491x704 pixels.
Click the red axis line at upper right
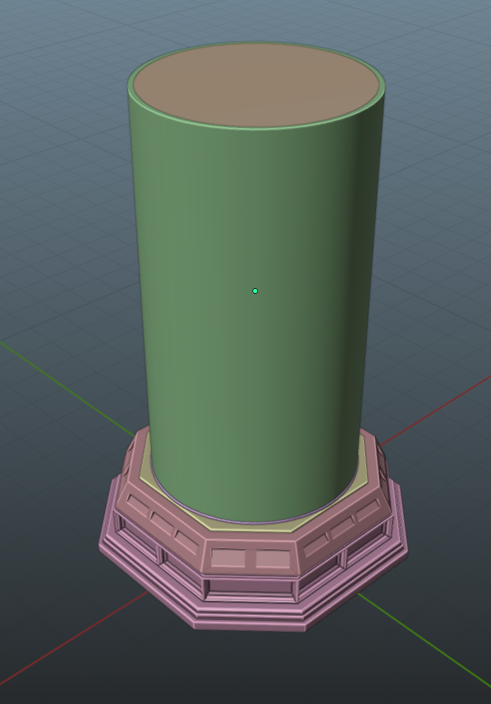(x=435, y=410)
